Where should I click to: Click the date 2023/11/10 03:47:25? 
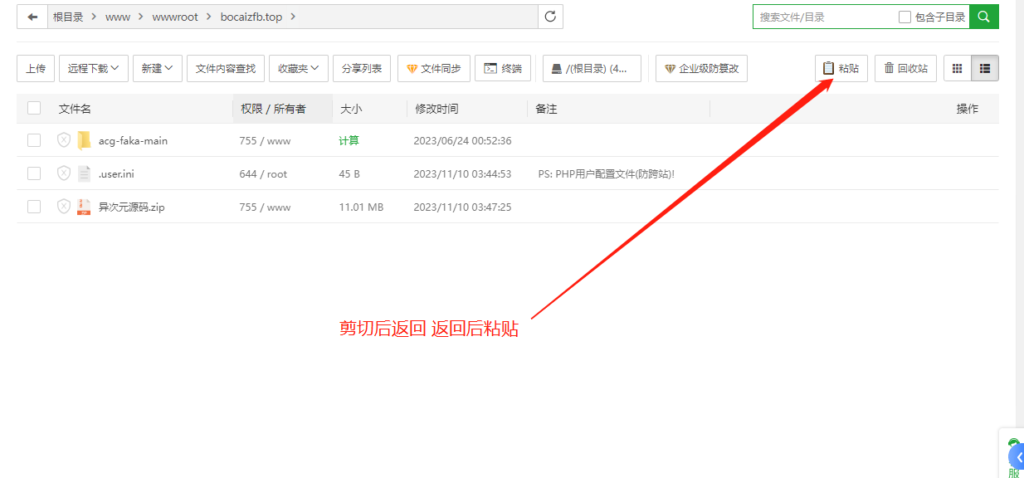click(462, 207)
